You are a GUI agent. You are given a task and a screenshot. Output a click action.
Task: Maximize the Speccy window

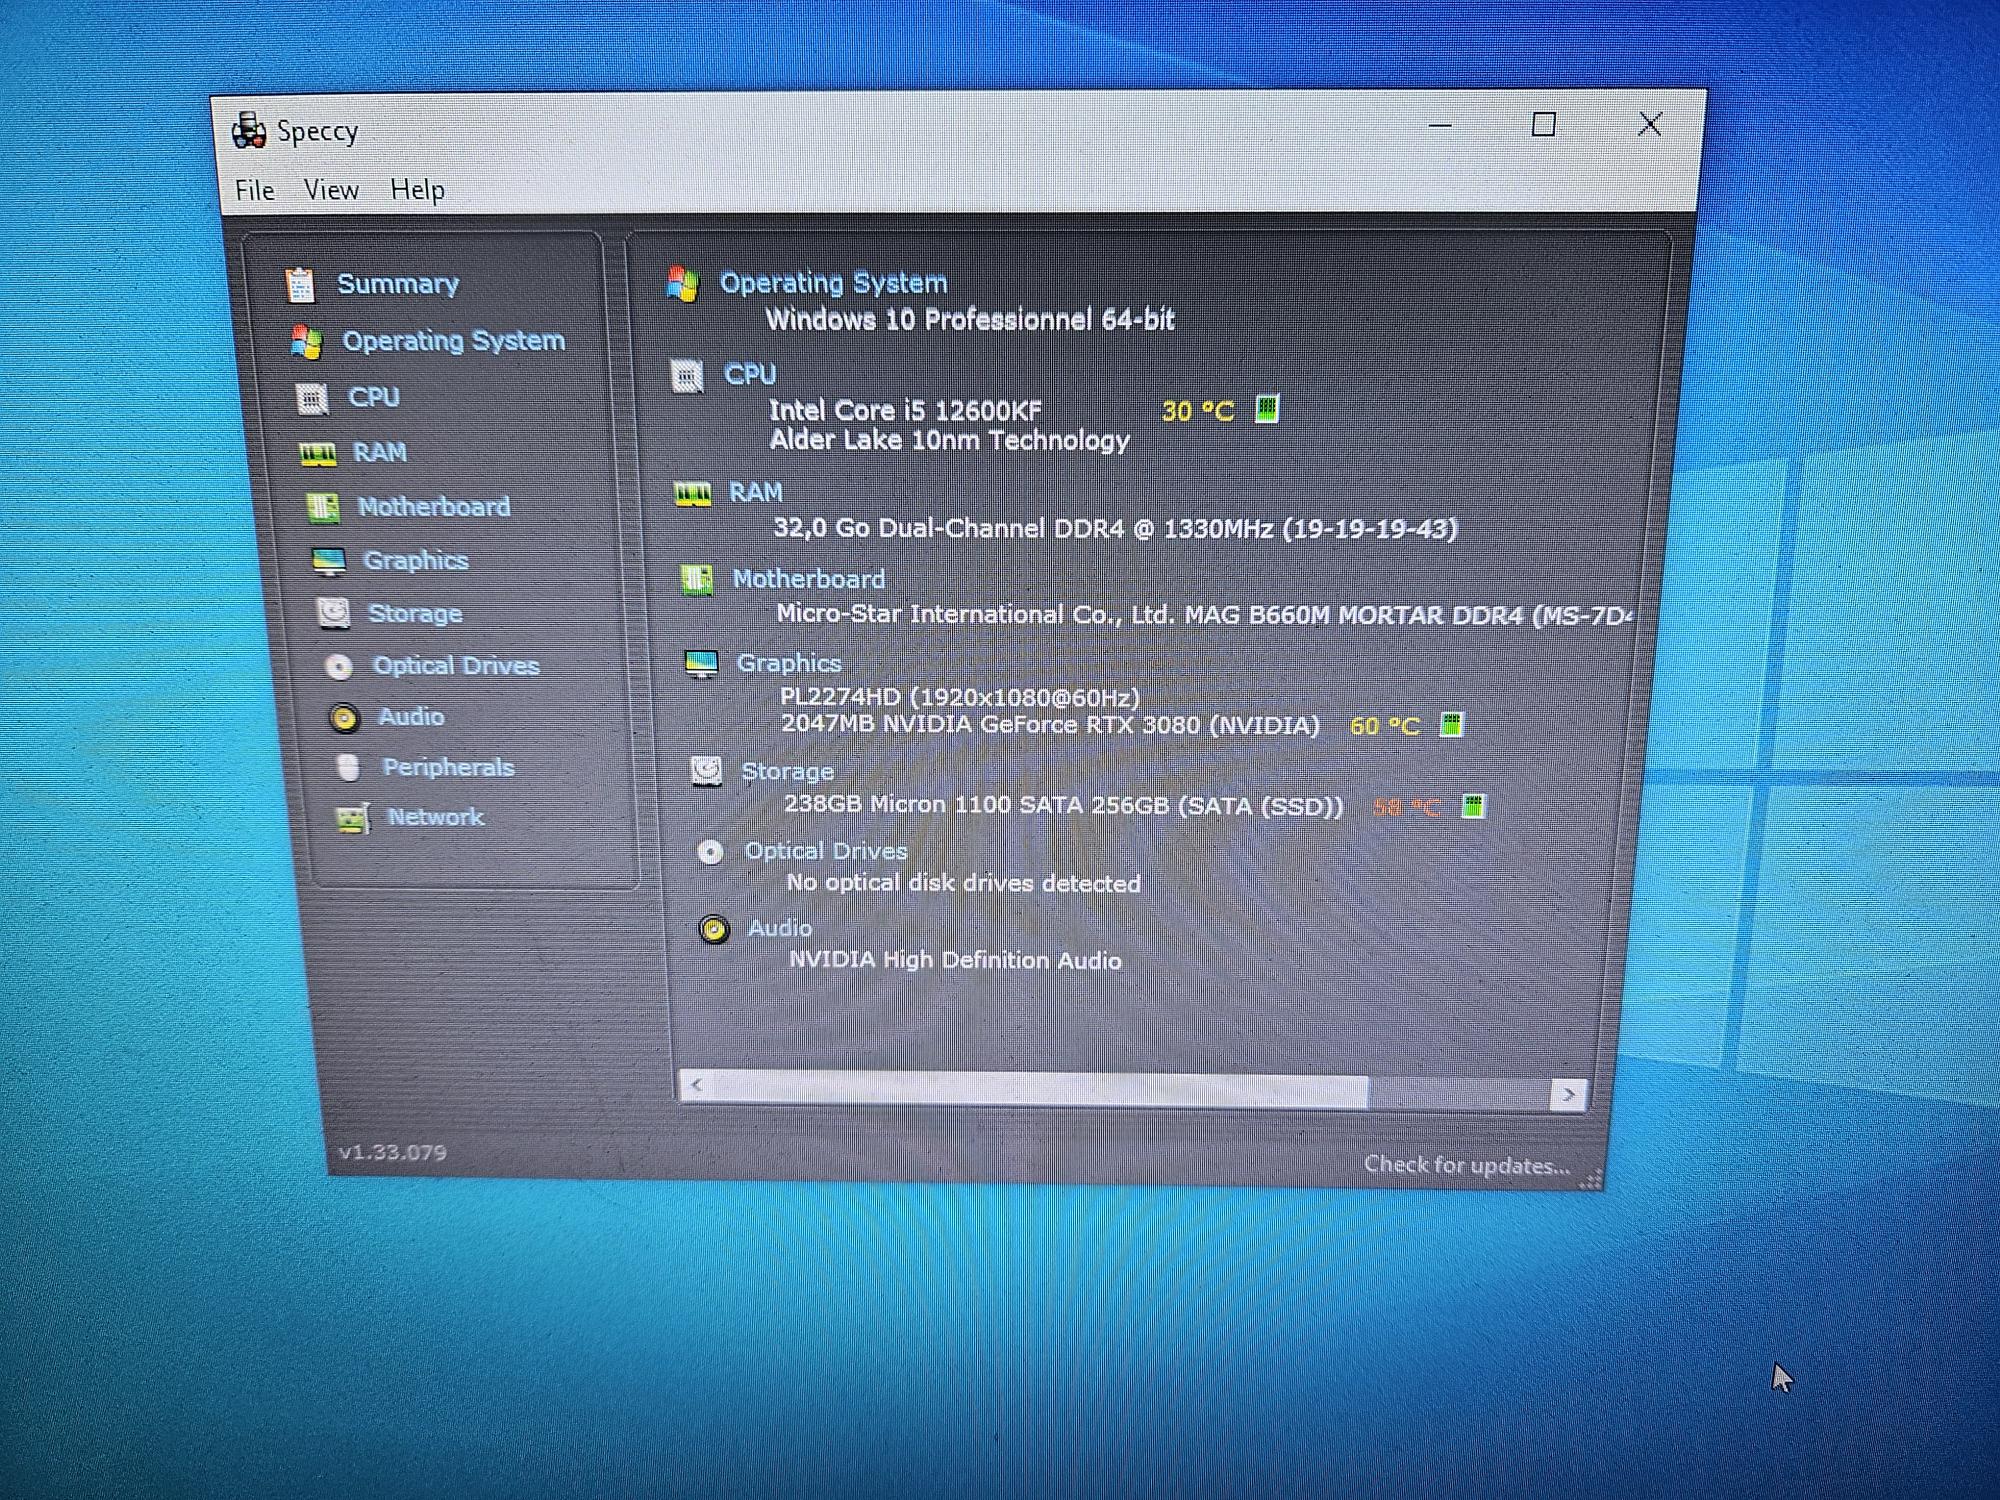[x=1544, y=125]
